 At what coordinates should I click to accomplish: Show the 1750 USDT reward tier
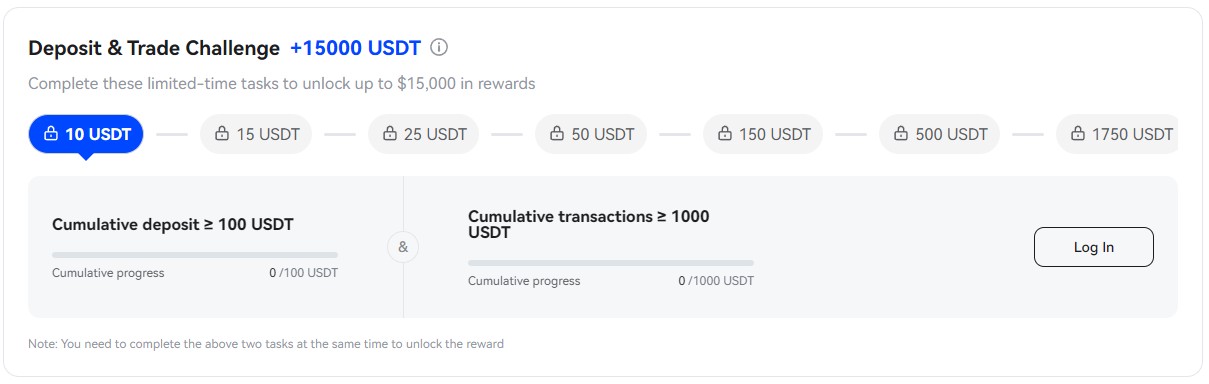click(1116, 134)
